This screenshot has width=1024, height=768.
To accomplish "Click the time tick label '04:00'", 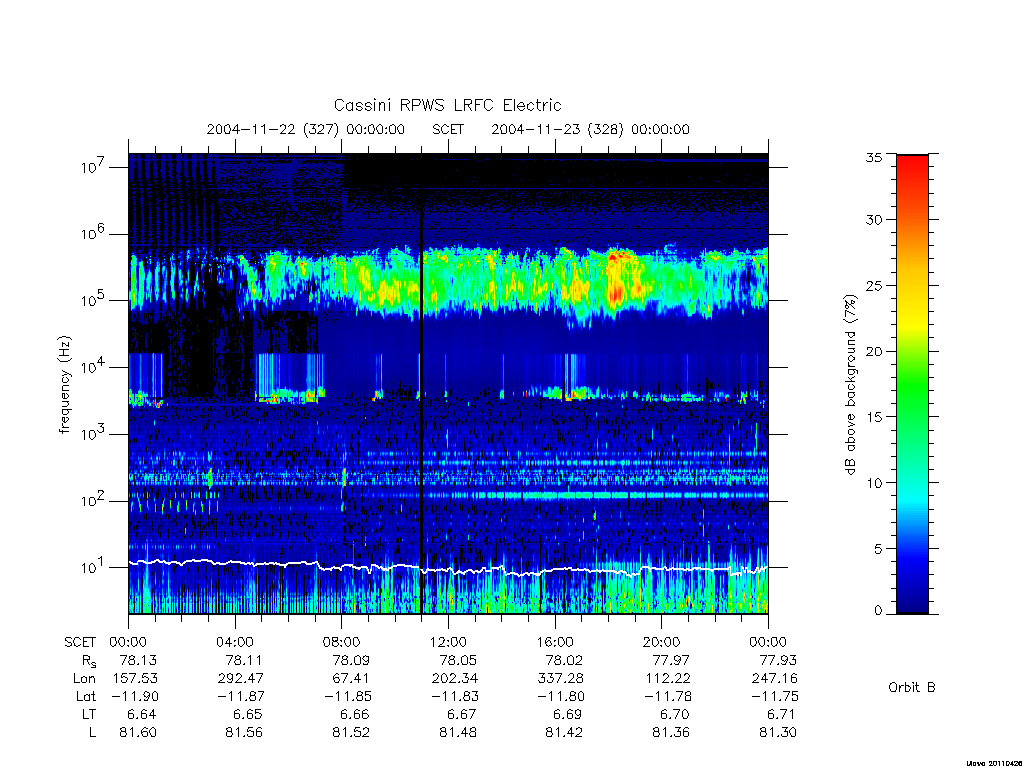I will 235,642.
